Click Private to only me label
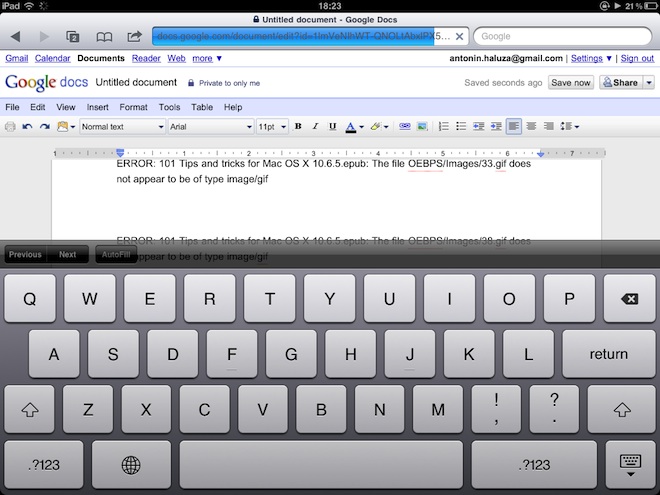The image size is (660, 495). 229,83
